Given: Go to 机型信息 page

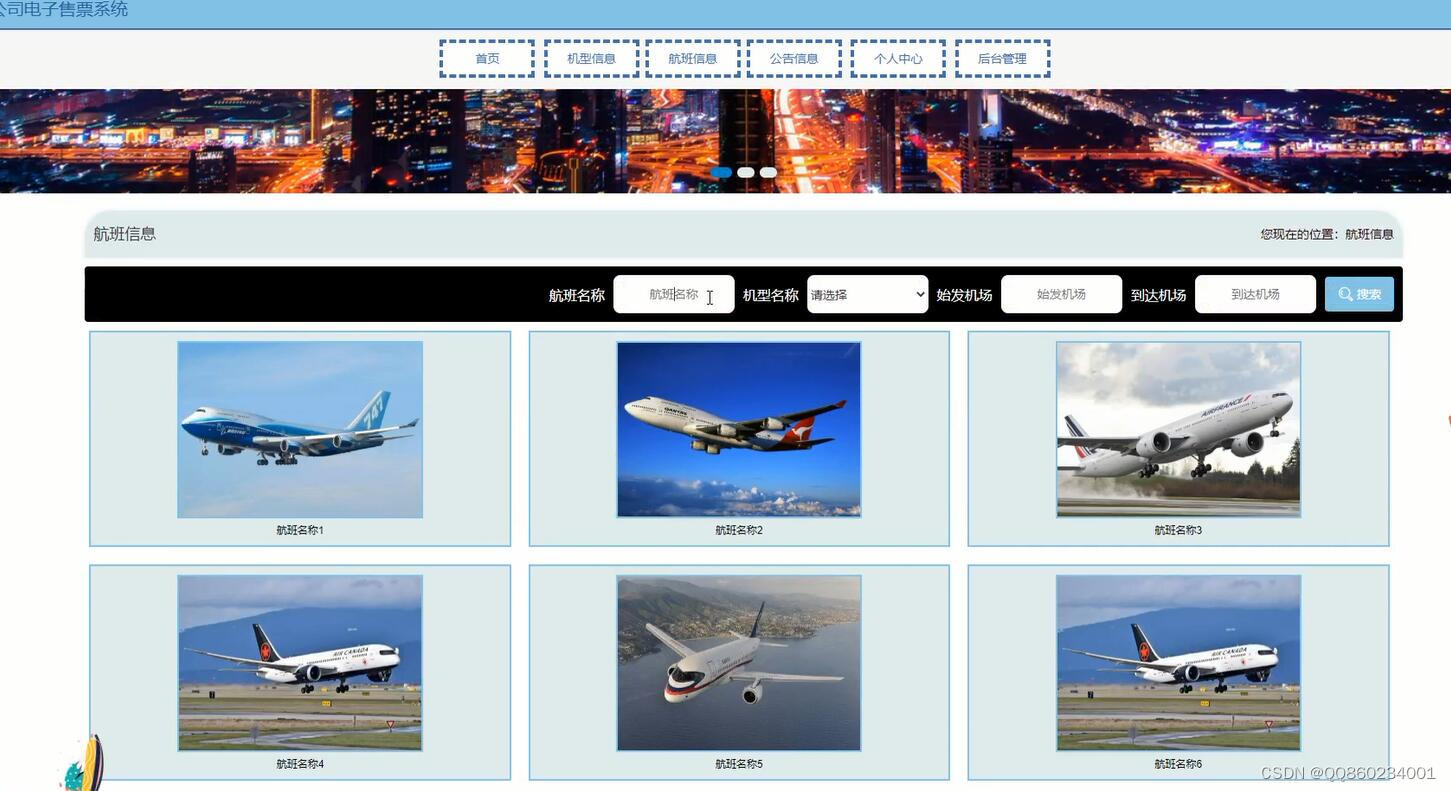Looking at the screenshot, I should 591,59.
